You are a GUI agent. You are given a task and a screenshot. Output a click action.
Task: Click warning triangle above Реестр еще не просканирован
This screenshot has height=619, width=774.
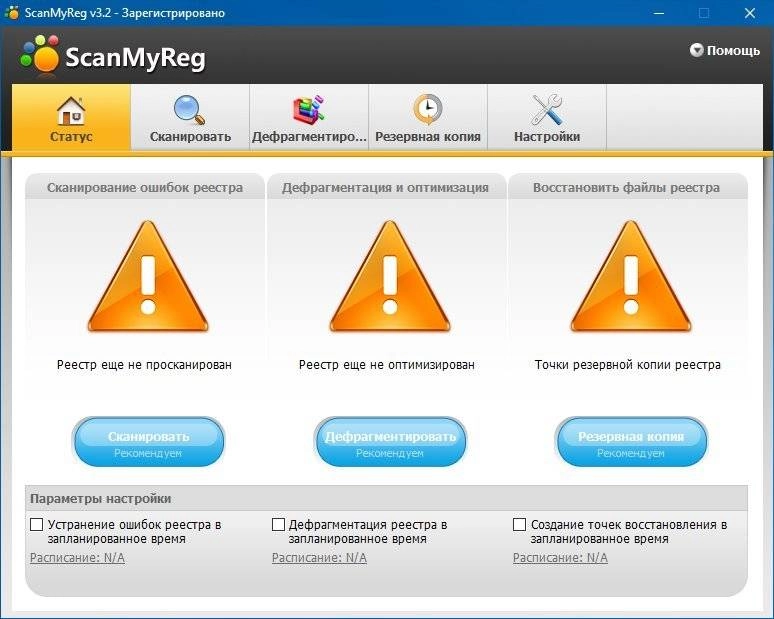pos(148,276)
